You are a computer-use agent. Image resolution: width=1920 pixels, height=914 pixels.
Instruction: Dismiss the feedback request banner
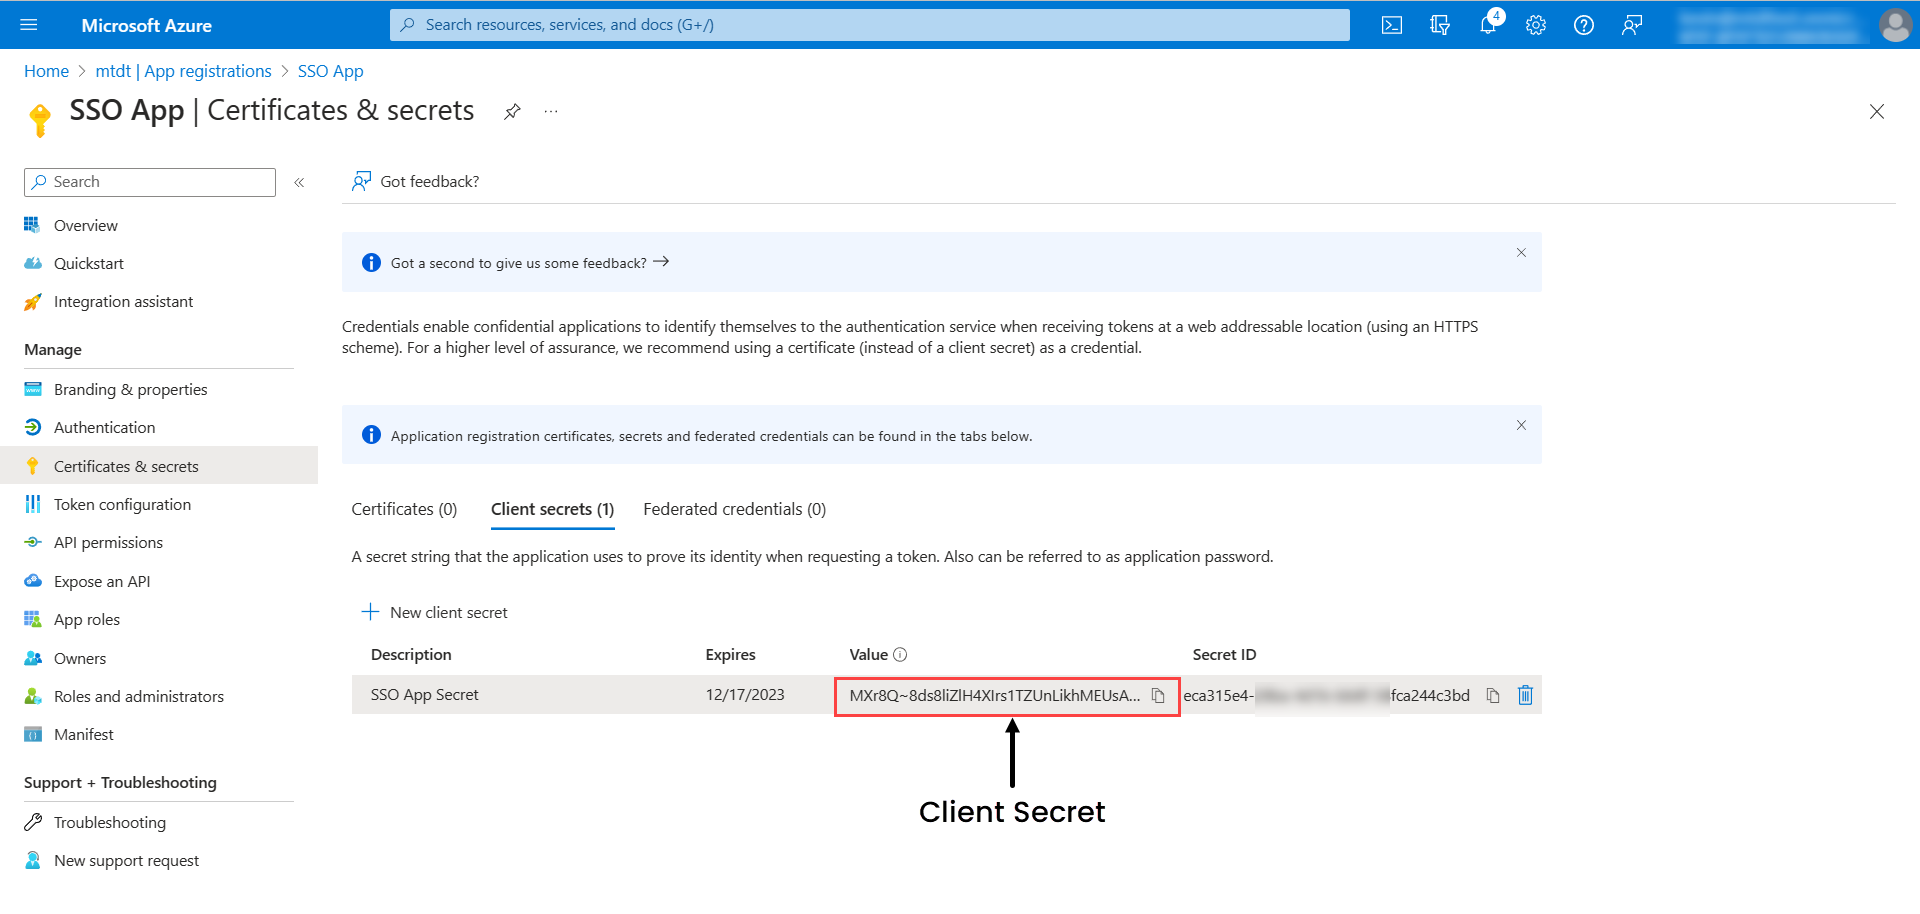click(1521, 253)
